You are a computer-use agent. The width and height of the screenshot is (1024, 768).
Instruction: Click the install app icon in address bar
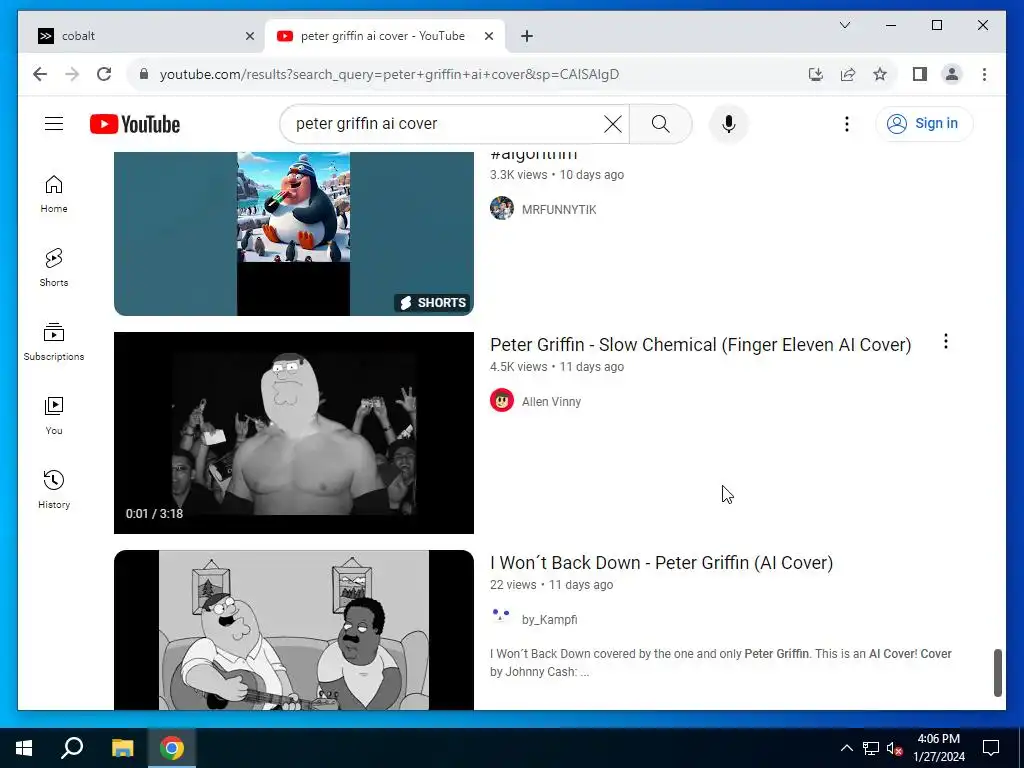(815, 74)
